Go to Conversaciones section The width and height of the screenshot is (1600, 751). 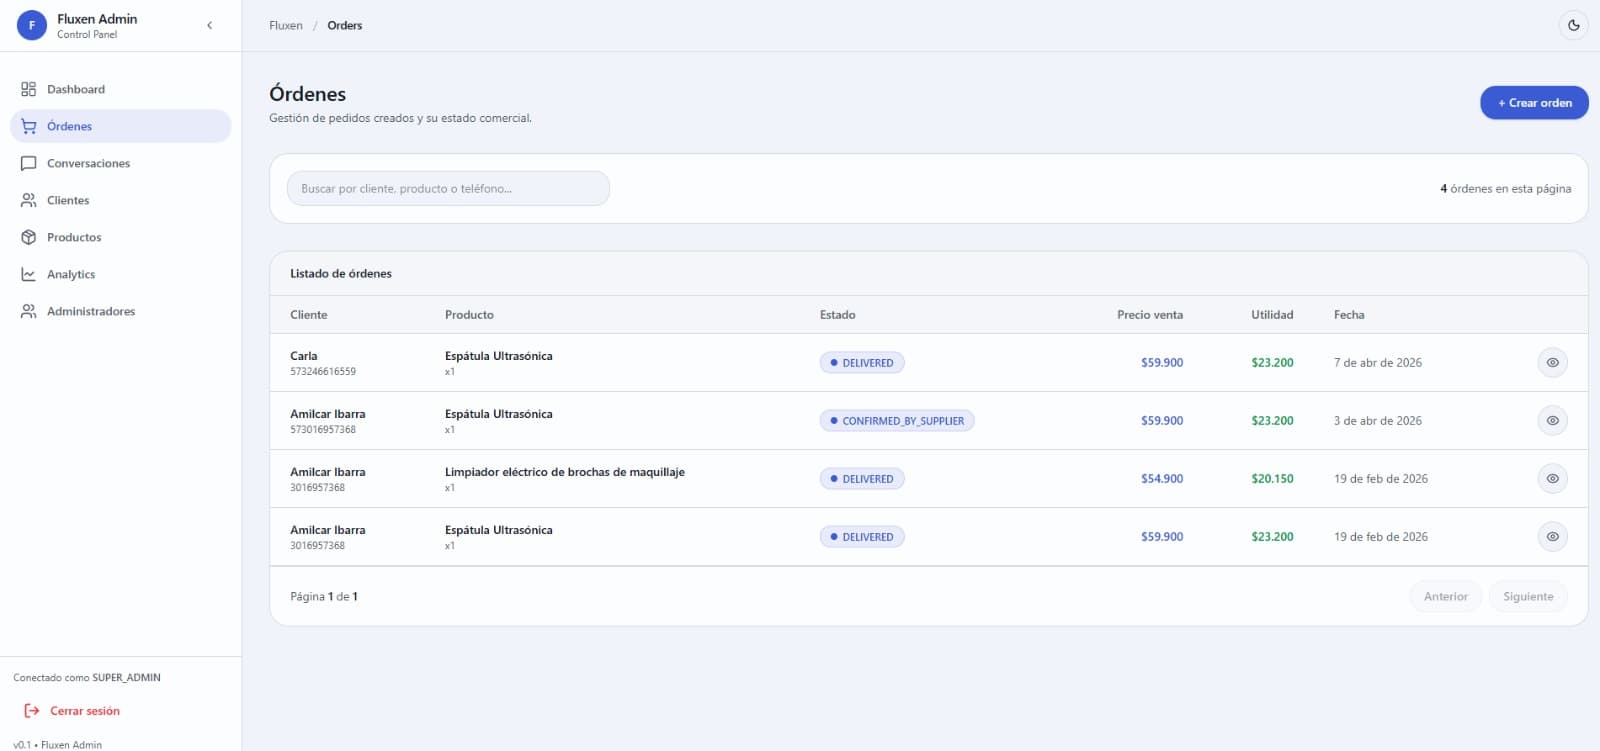click(x=120, y=163)
